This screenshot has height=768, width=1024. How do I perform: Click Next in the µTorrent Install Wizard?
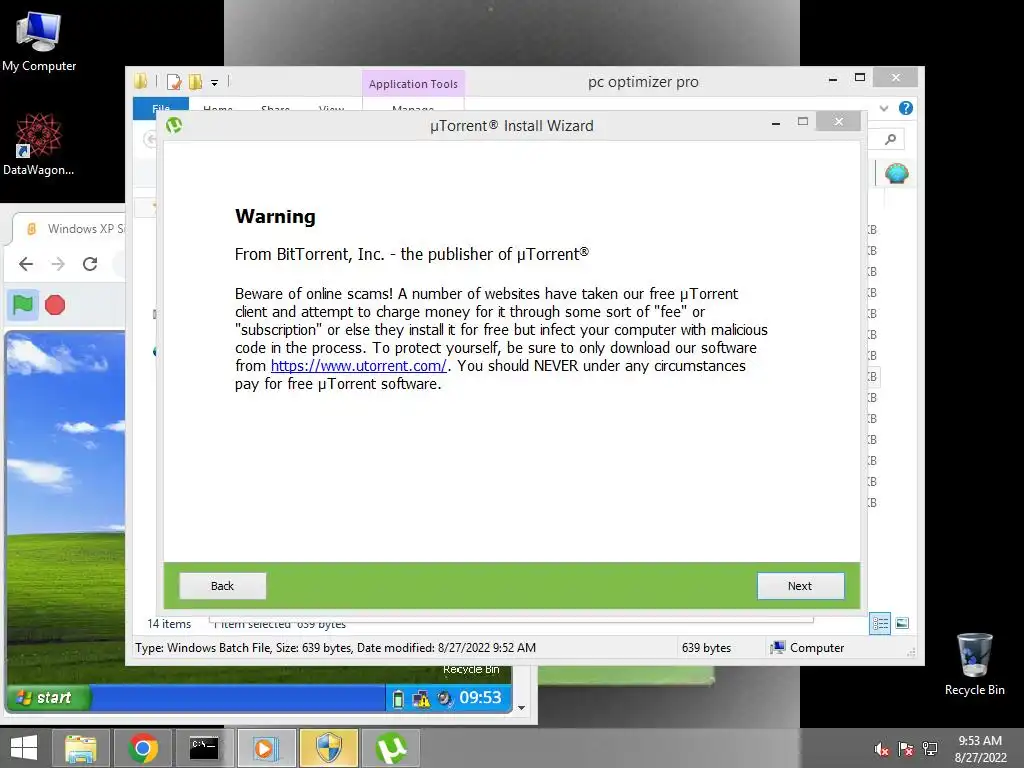[x=800, y=586]
